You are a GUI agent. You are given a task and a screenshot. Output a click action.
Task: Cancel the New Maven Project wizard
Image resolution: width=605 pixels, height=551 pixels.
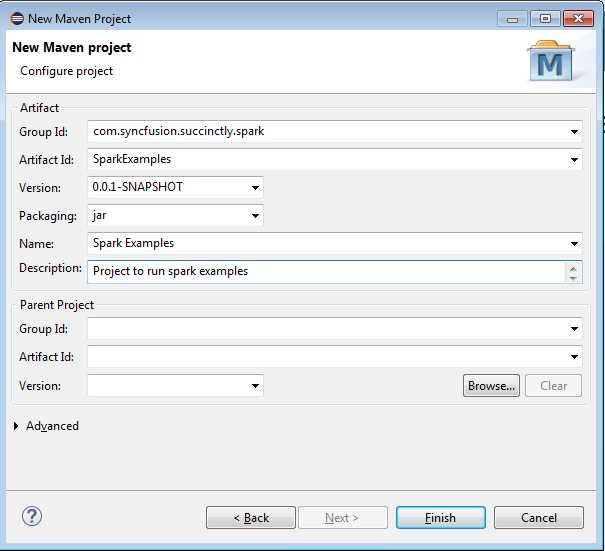pos(539,517)
